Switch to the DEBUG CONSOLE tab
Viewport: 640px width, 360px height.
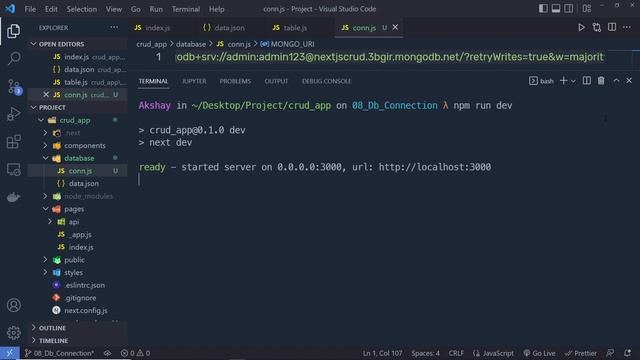point(326,81)
